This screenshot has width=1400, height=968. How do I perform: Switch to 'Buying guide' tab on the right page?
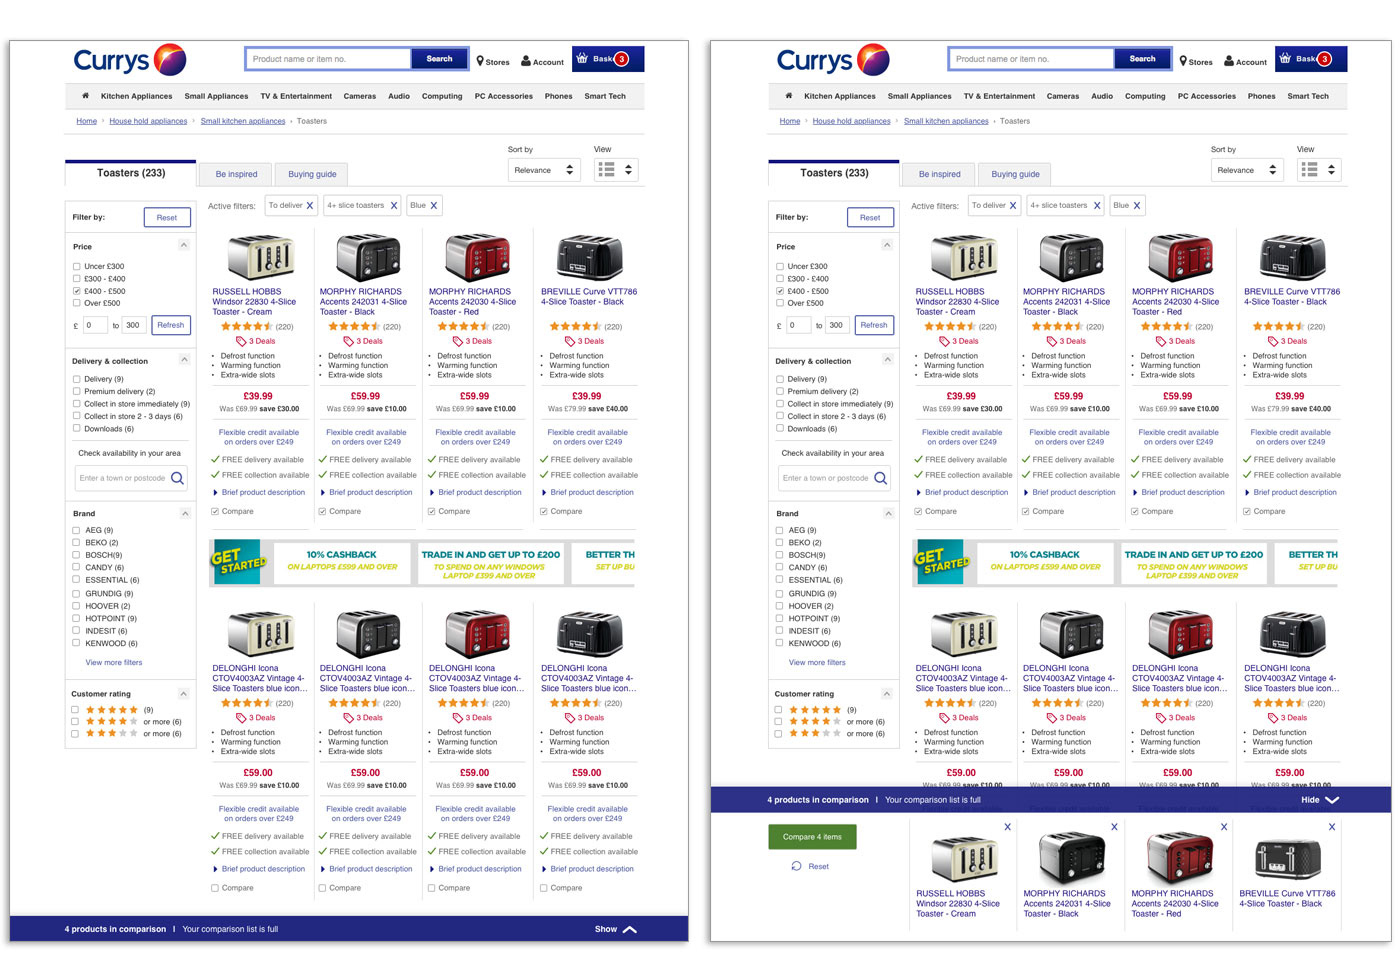click(x=1015, y=174)
